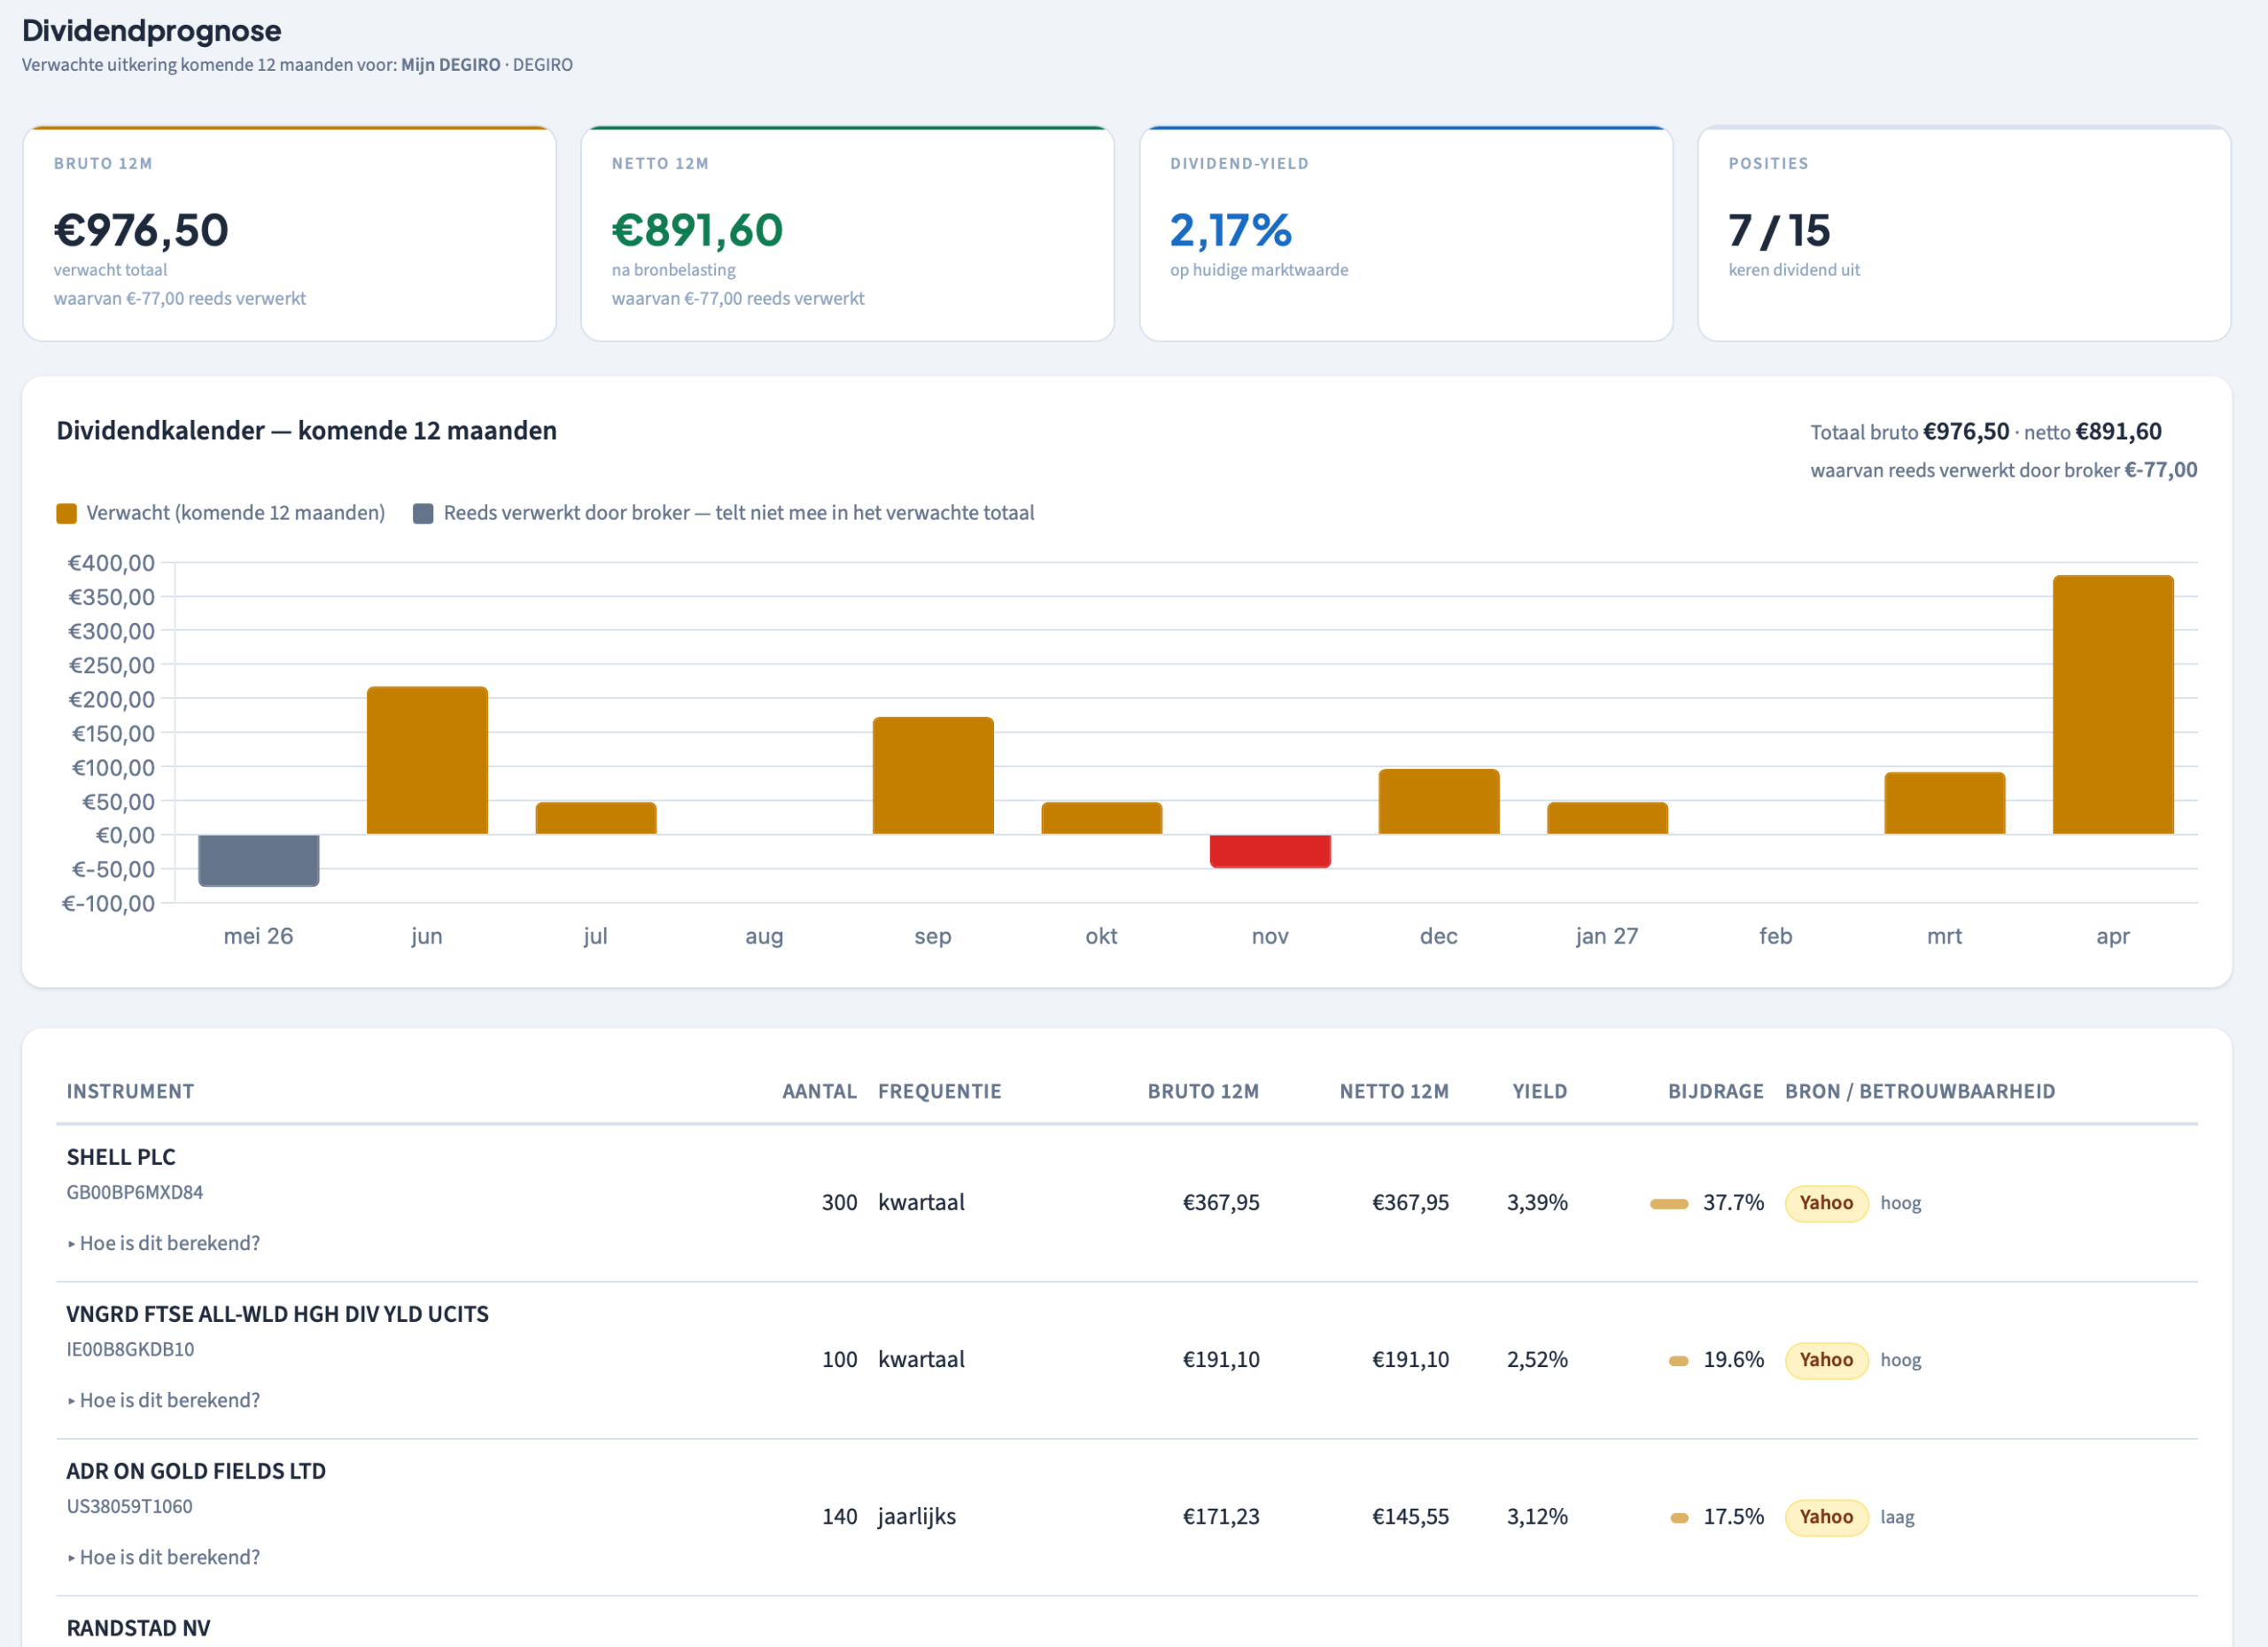Viewport: 2268px width, 1647px height.
Task: Click the Yahoo badge in the VNGRD FTSE row
Action: 1826,1360
